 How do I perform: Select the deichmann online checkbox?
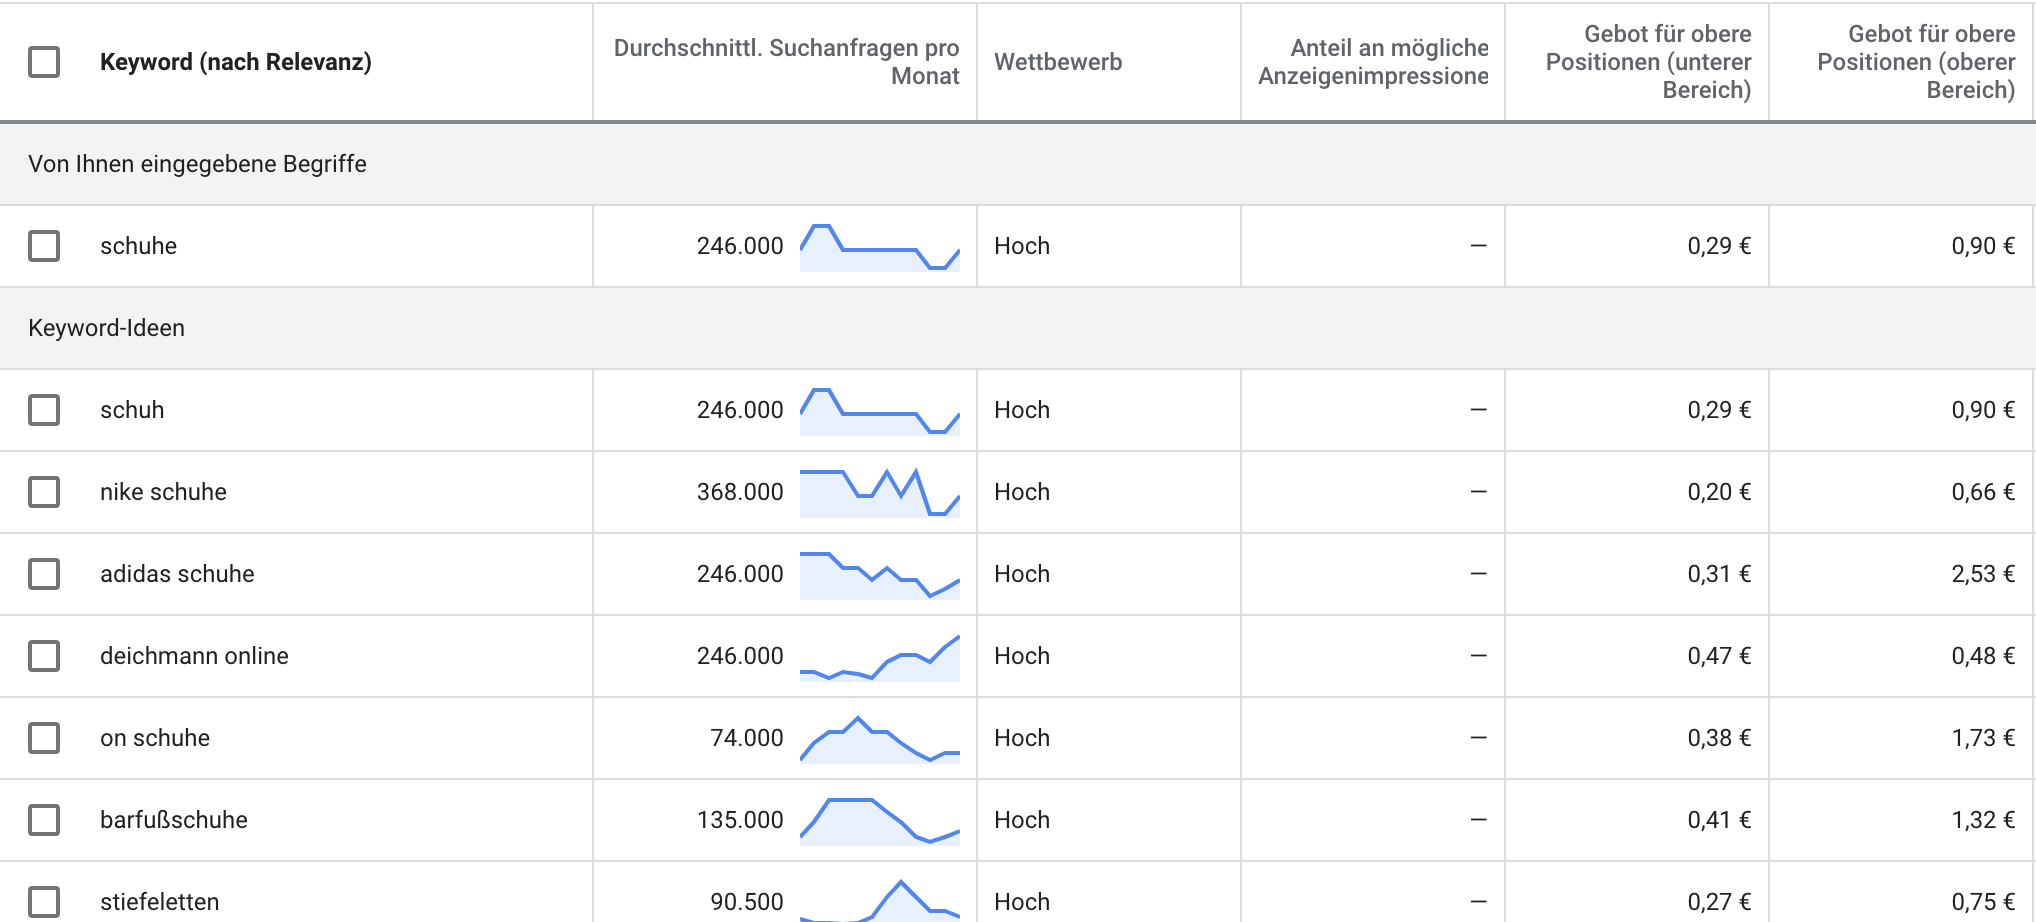point(44,656)
